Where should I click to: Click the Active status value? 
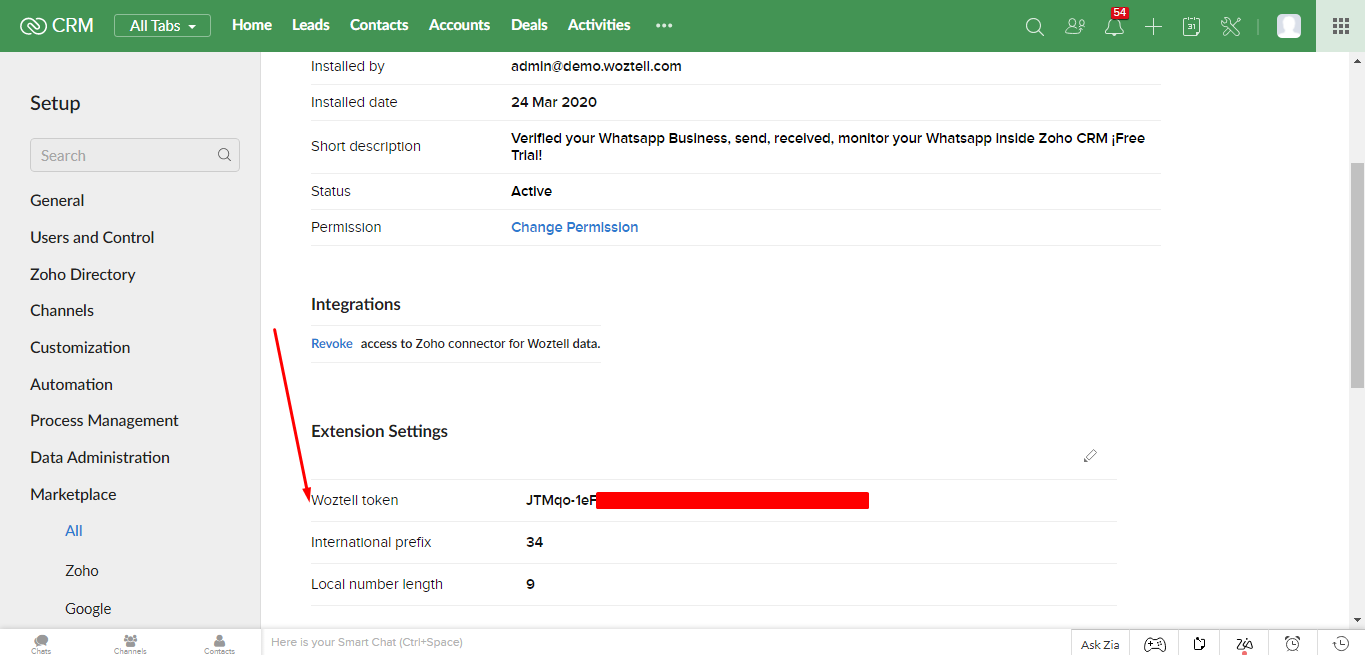[x=531, y=191]
